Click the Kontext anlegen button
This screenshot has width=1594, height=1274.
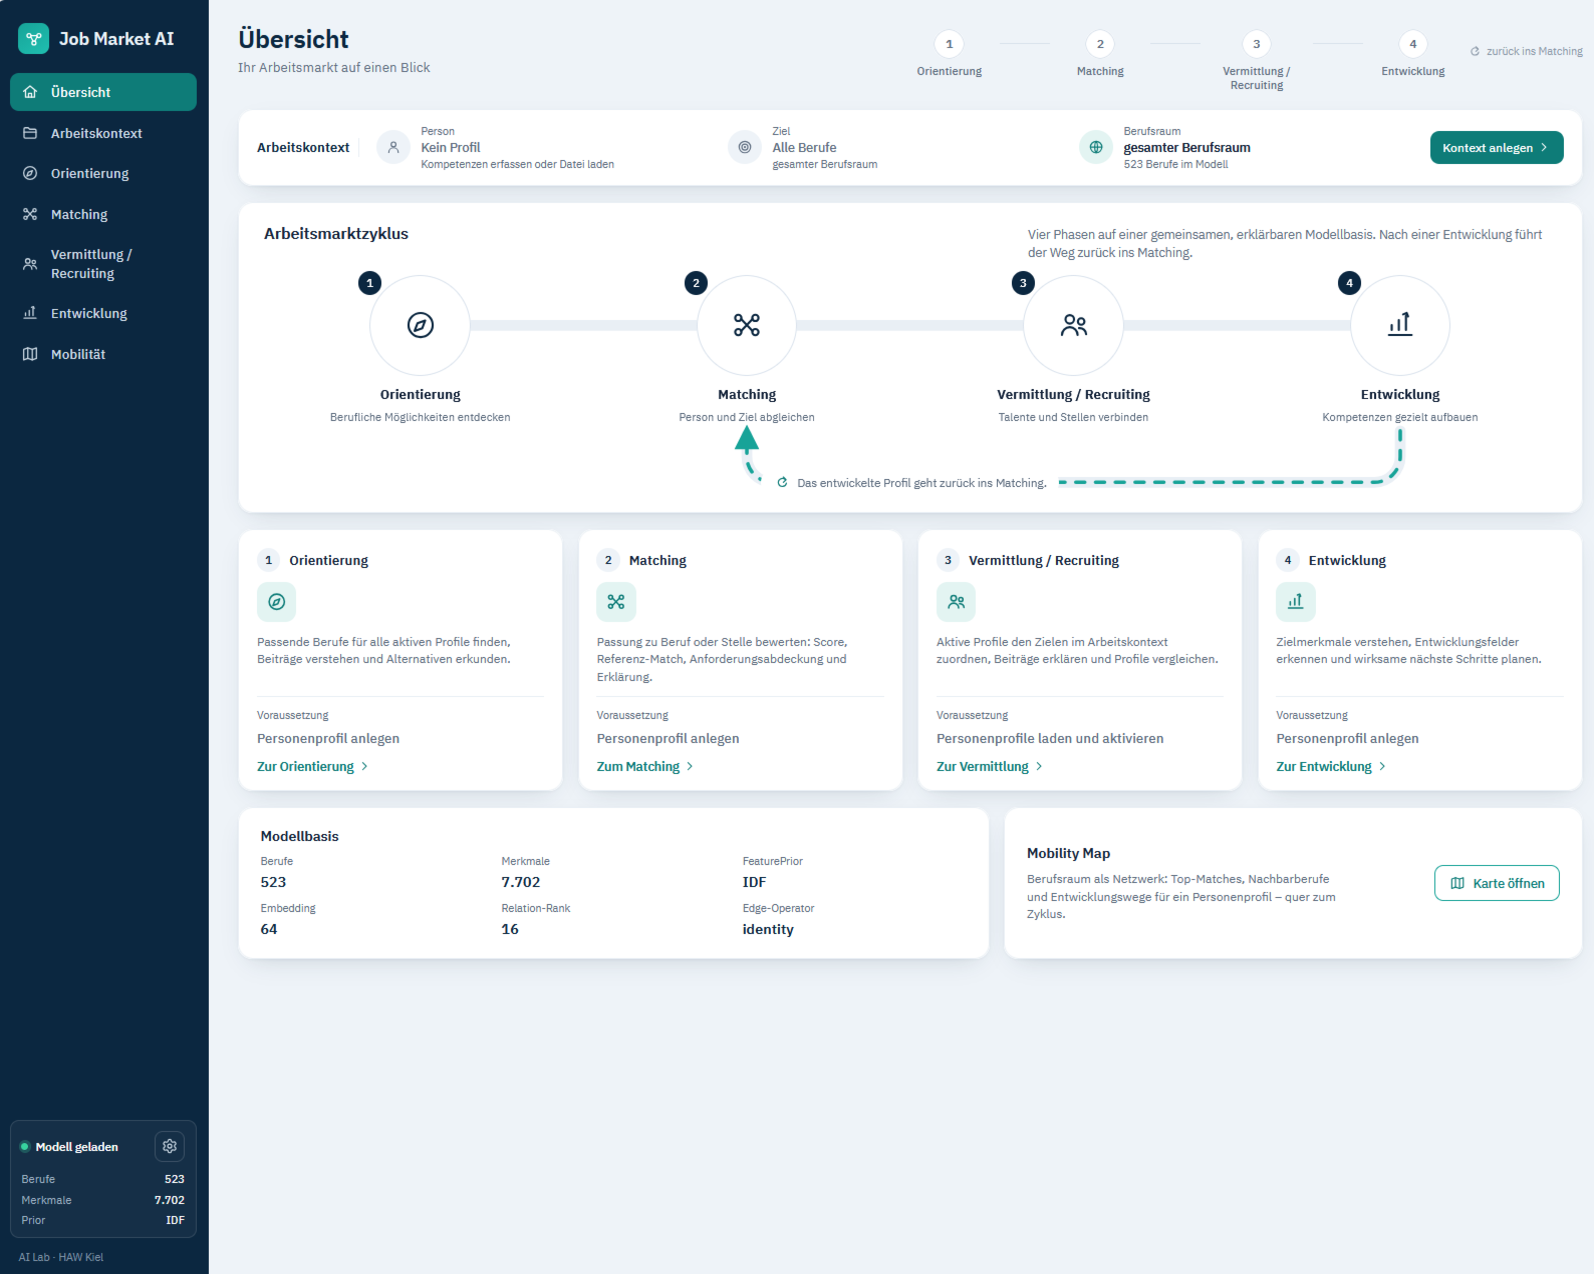click(x=1496, y=147)
